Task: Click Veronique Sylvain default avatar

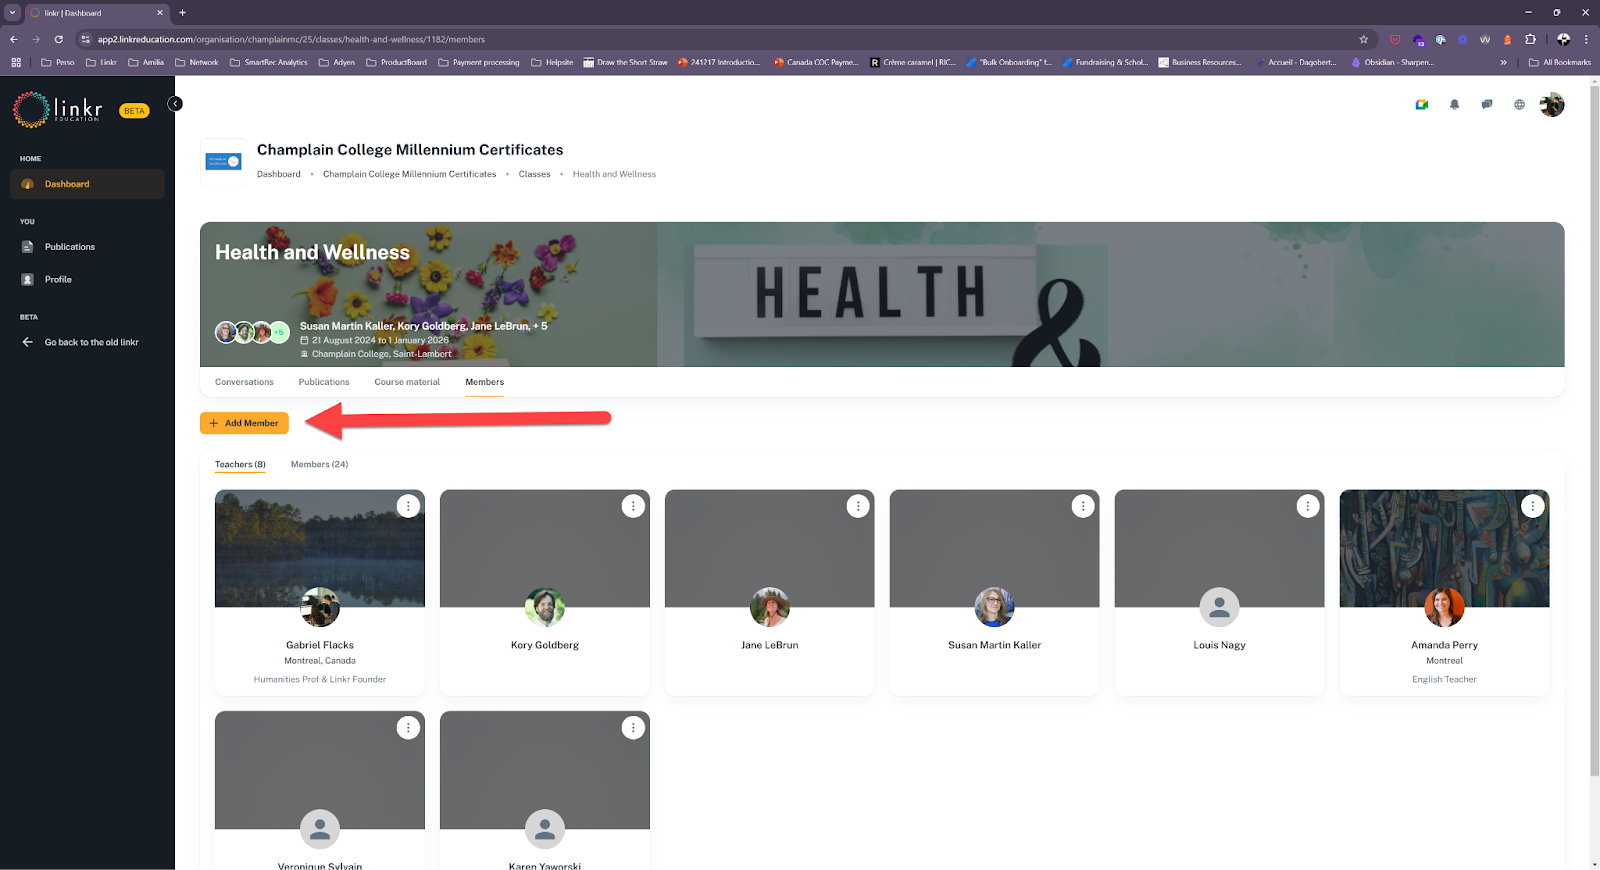Action: (x=320, y=829)
